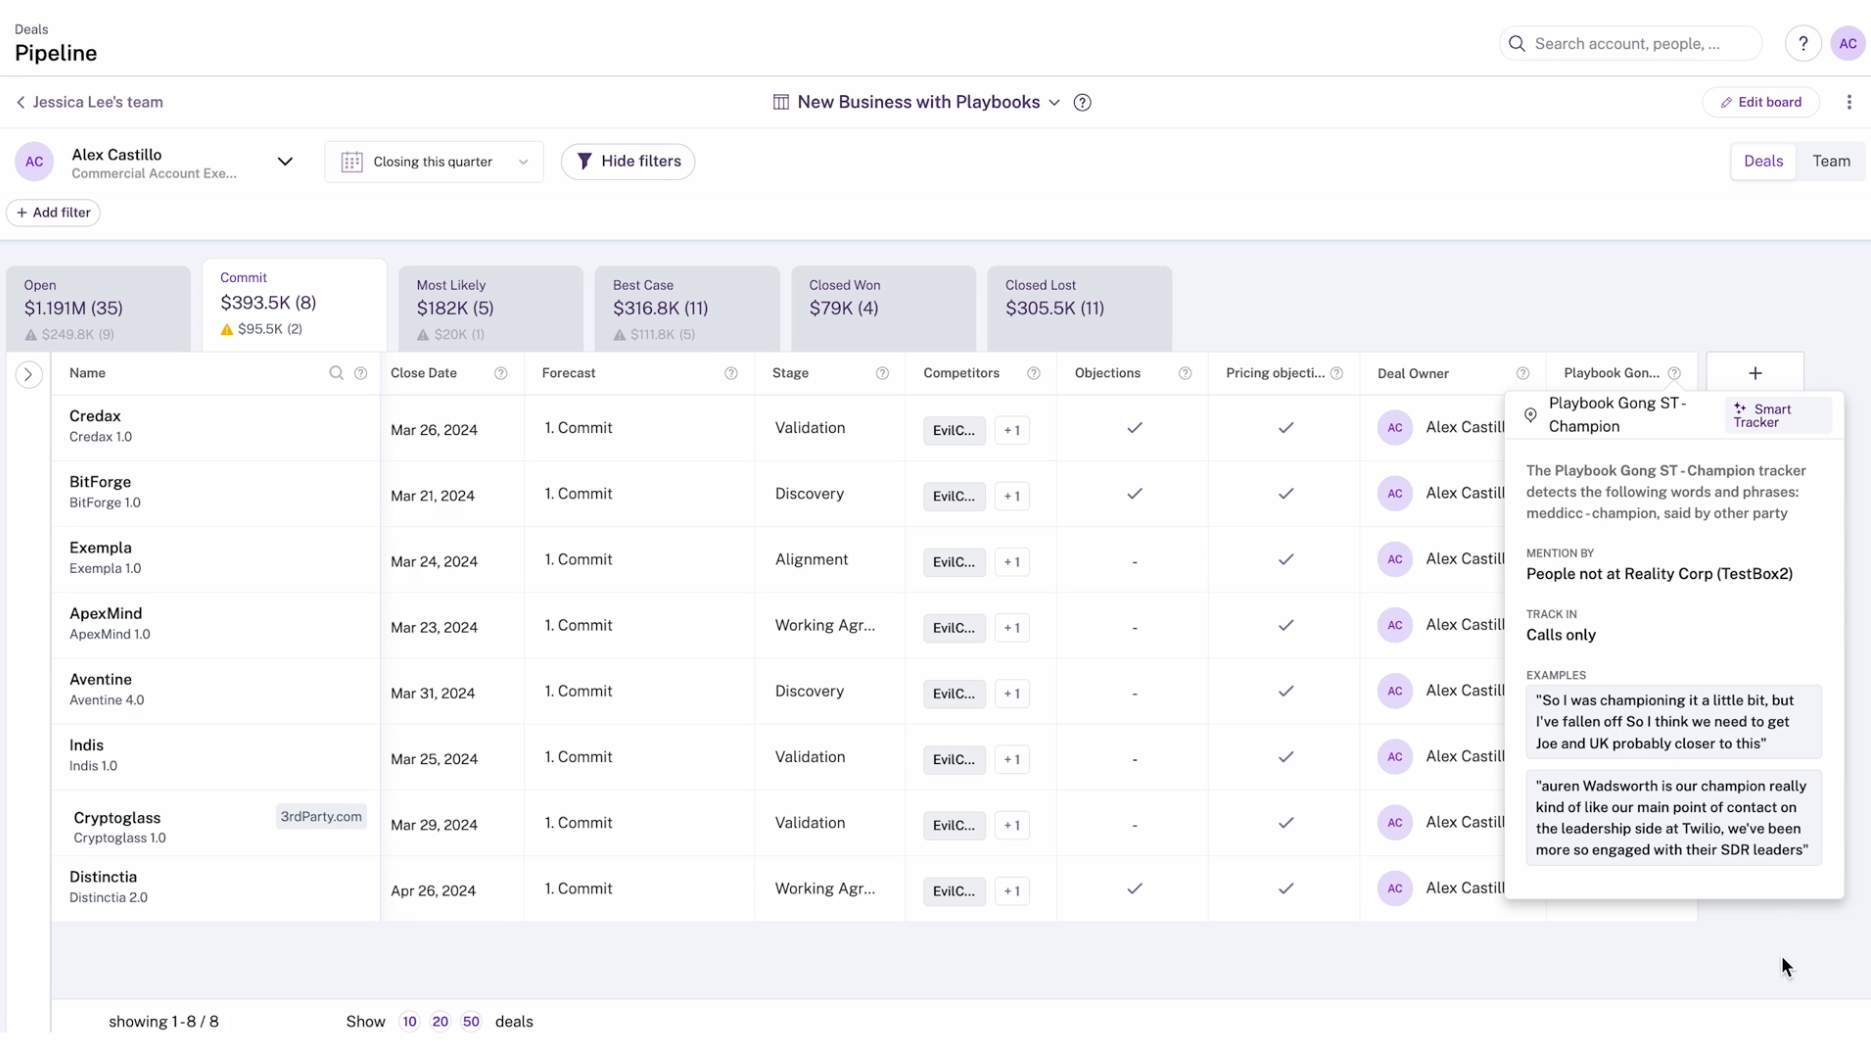Expand the Alex Castillo user selector
This screenshot has width=1871, height=1056.
tap(285, 162)
